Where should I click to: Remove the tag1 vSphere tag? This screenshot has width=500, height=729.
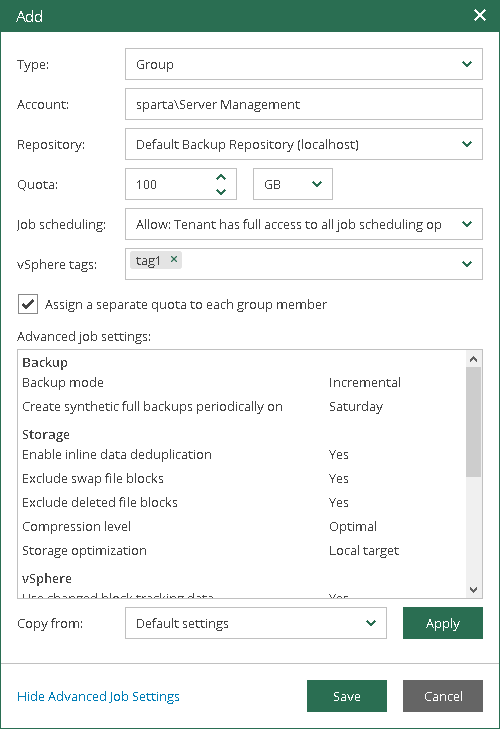pyautogui.click(x=173, y=259)
